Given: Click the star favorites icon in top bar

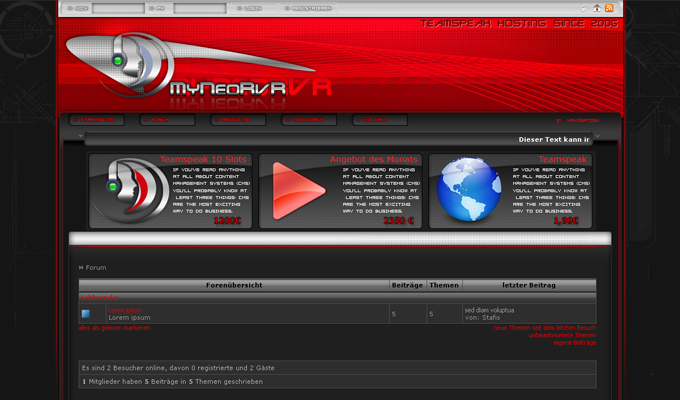Looking at the screenshot, I should tap(584, 8).
